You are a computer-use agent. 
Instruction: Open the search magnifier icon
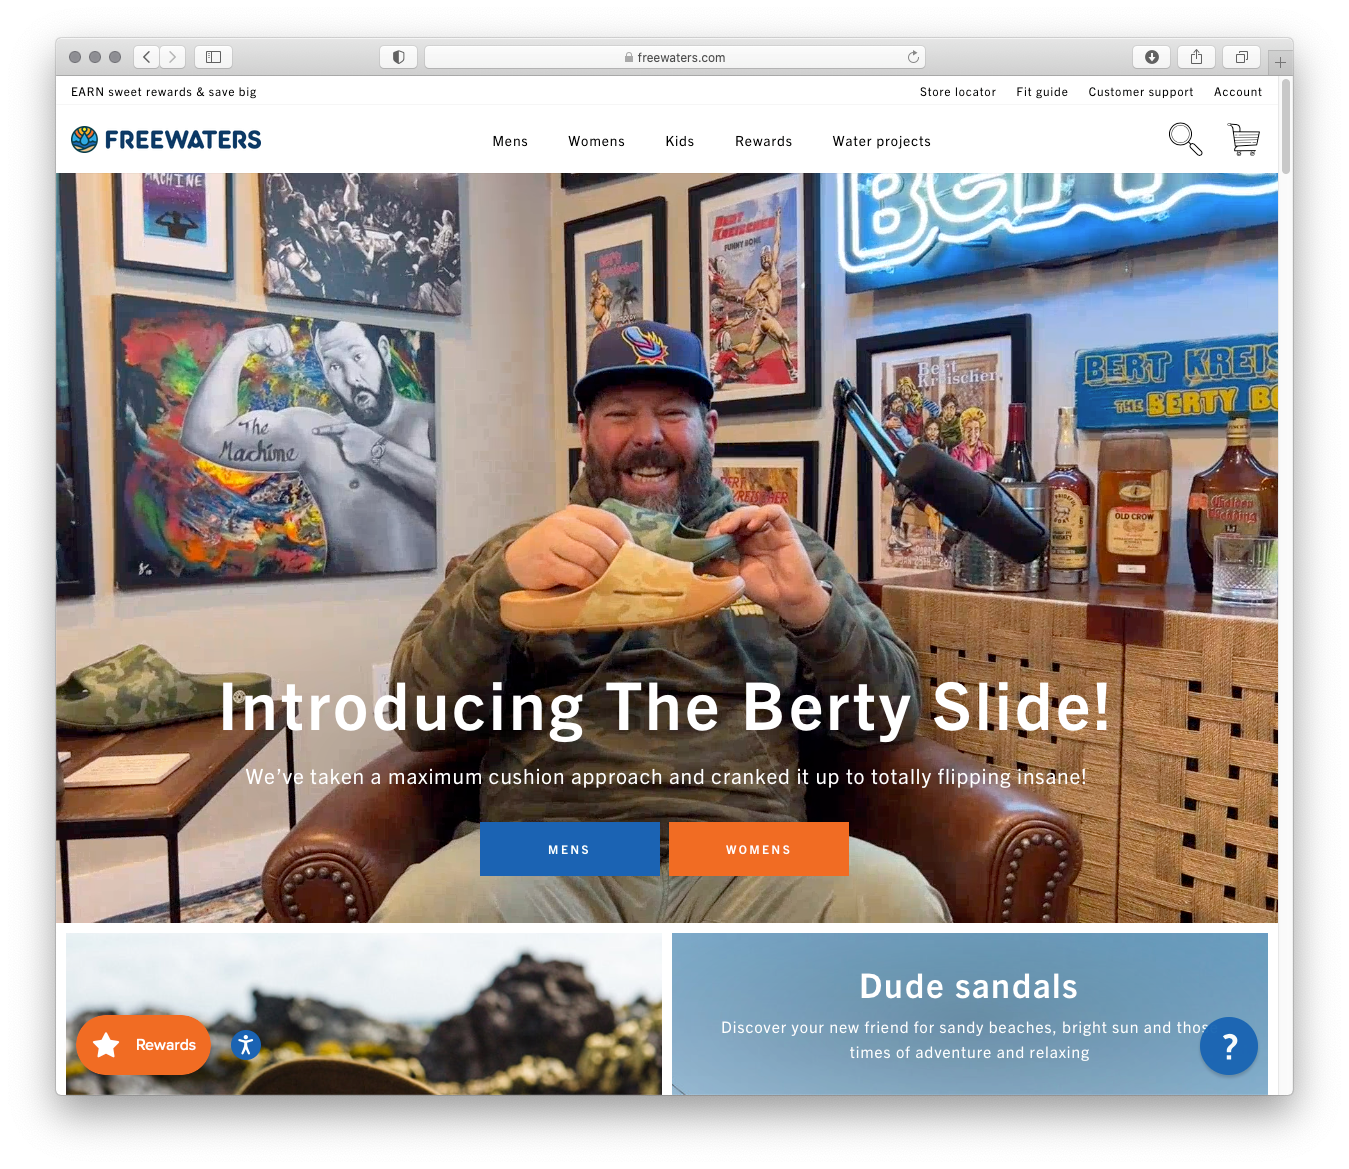pyautogui.click(x=1185, y=139)
